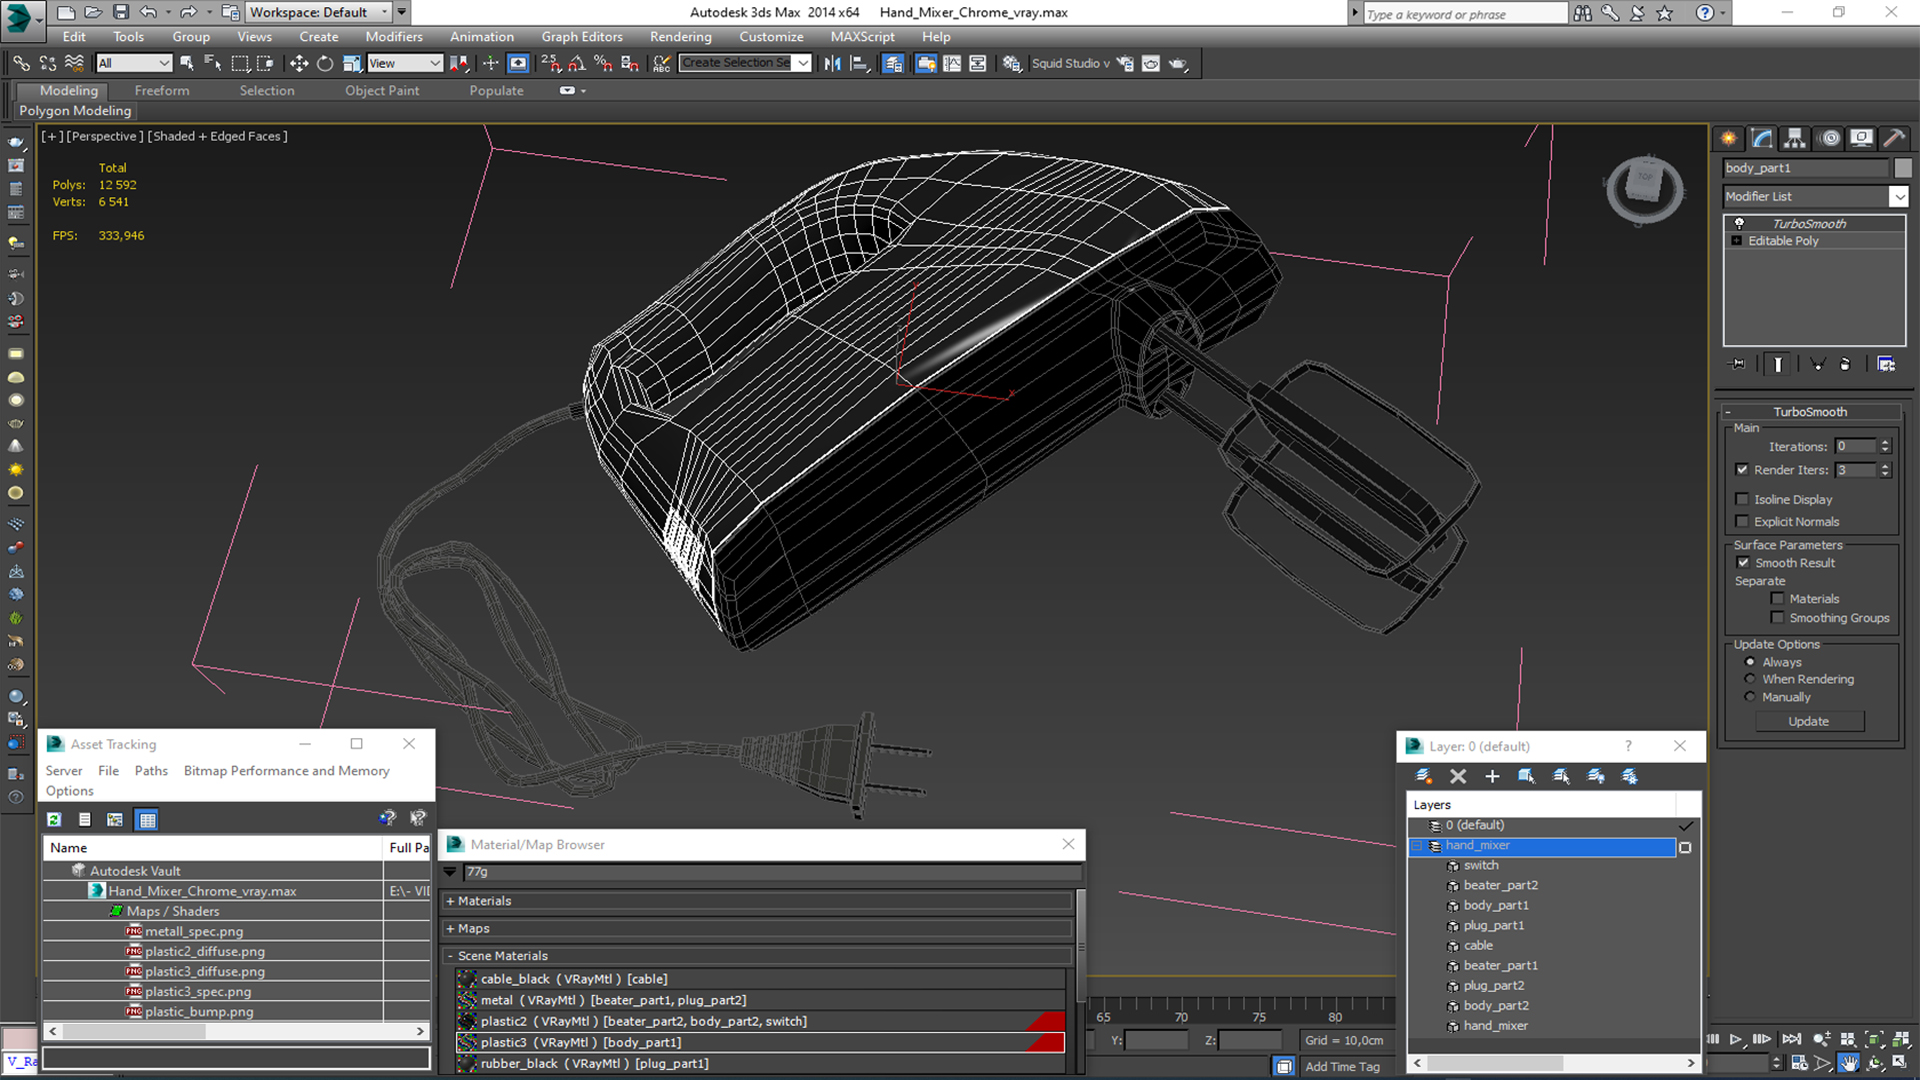Collapse Scene Materials group

[x=450, y=956]
